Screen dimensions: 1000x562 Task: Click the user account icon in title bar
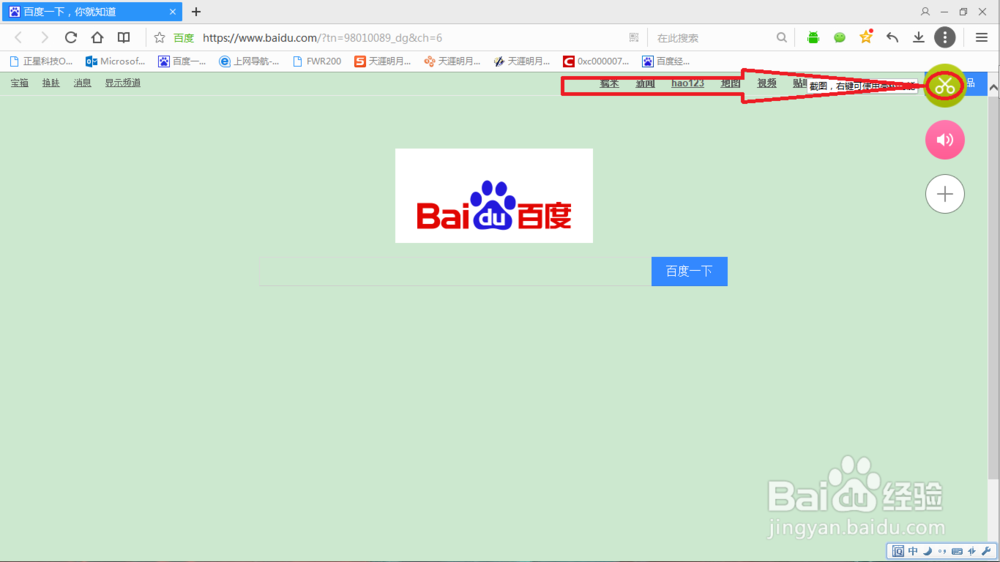pos(925,11)
